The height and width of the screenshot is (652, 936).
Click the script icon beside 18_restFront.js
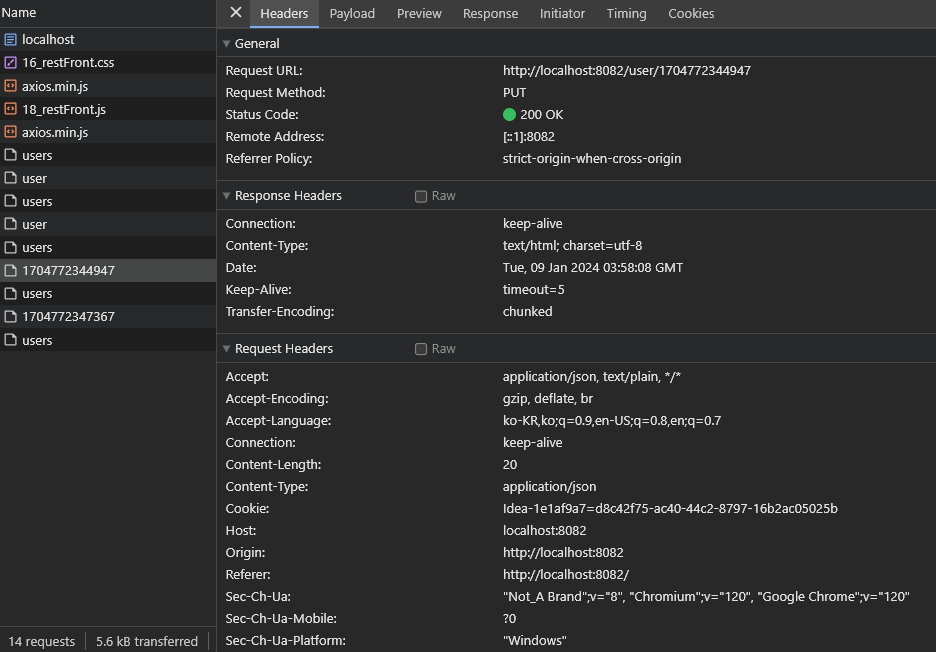coord(10,109)
